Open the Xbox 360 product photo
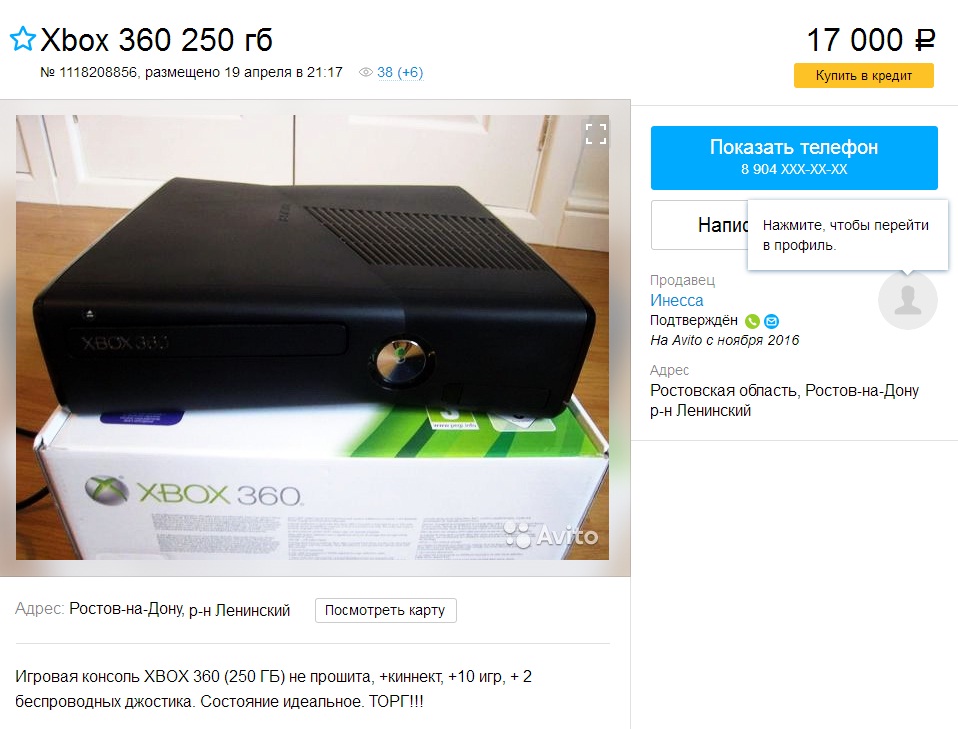Screen dimensions: 958x729 tap(312, 337)
